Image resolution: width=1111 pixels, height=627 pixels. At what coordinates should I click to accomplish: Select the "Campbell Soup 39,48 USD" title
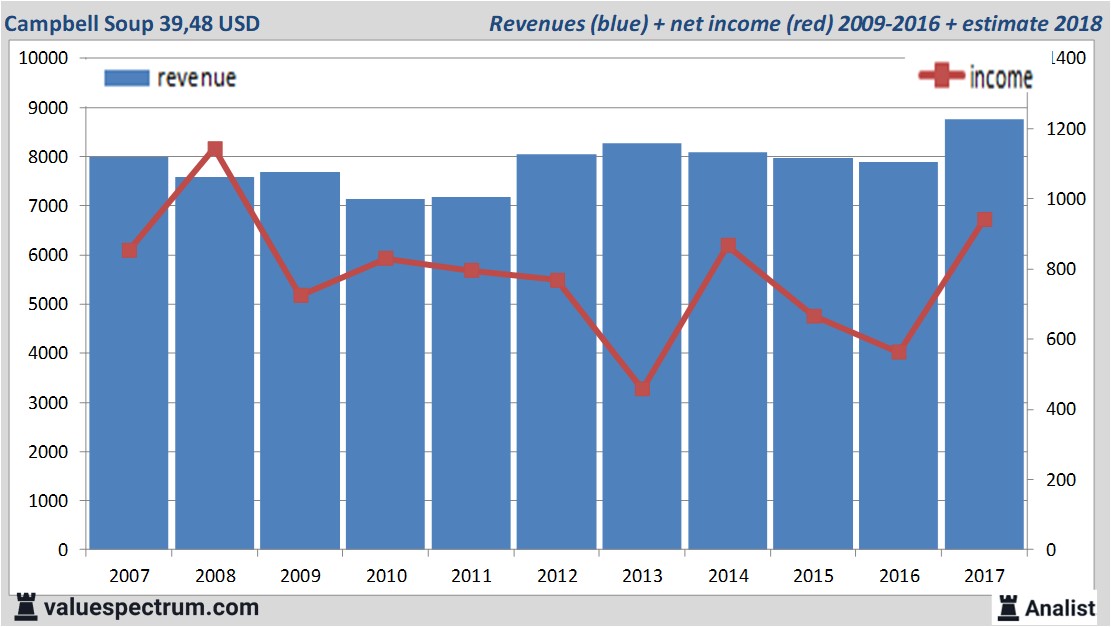[132, 23]
